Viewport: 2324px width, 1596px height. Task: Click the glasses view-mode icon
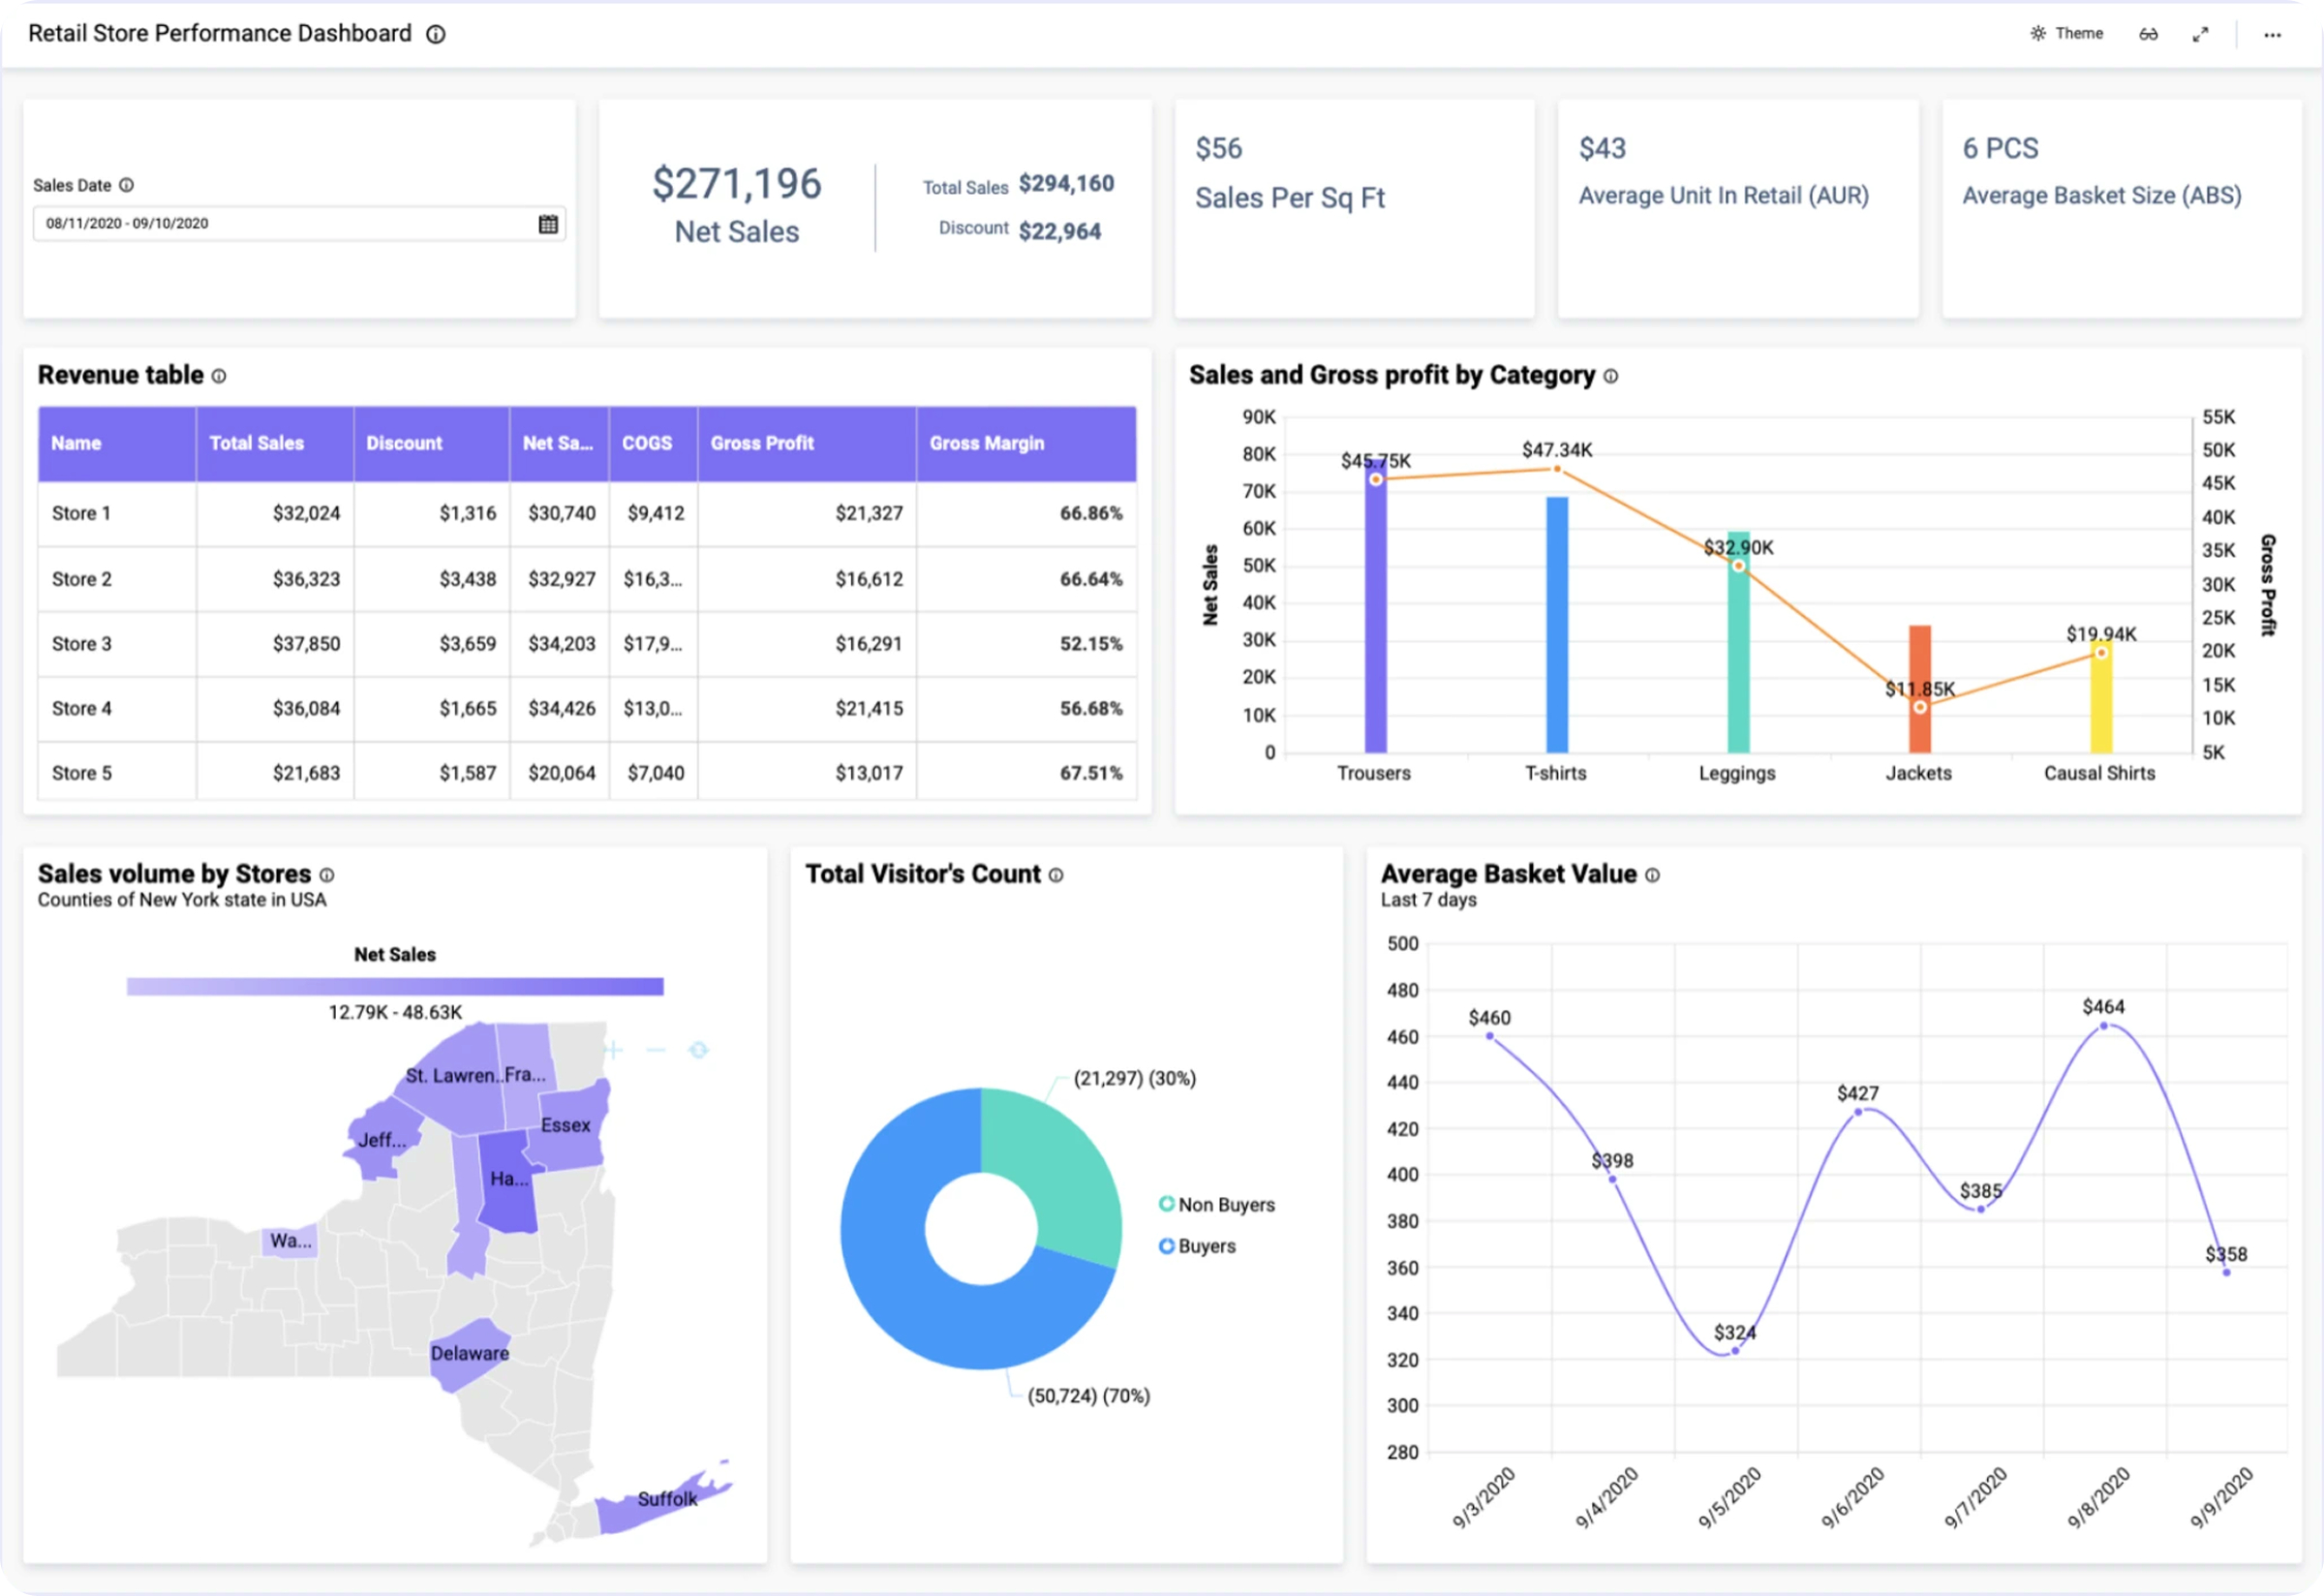point(2148,33)
